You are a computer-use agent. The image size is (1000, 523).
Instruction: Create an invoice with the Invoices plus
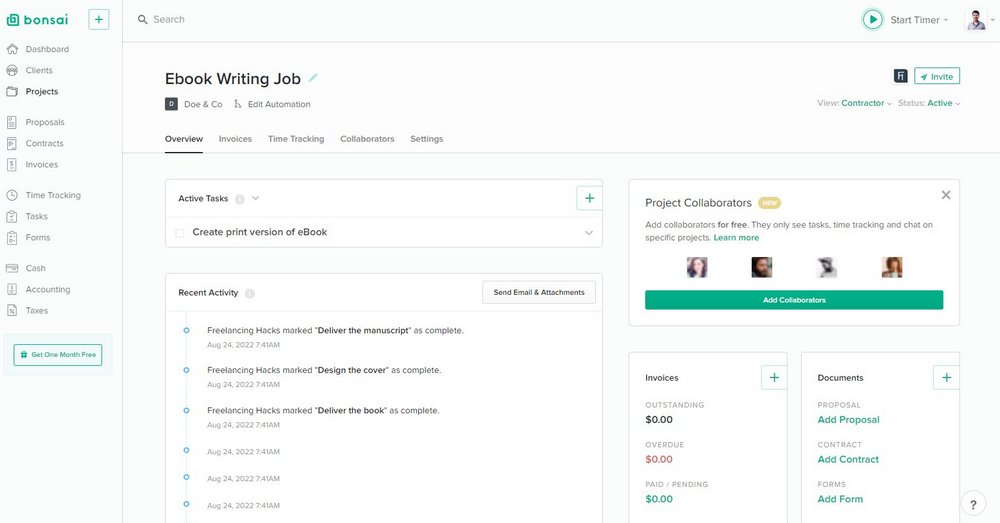774,378
